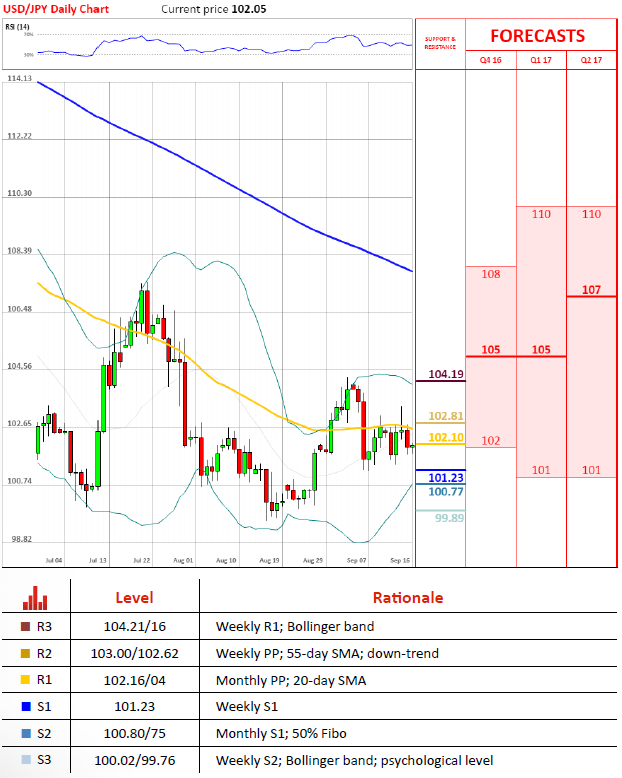This screenshot has width=622, height=778.
Task: Click the 99.89 support level label
Action: point(449,518)
